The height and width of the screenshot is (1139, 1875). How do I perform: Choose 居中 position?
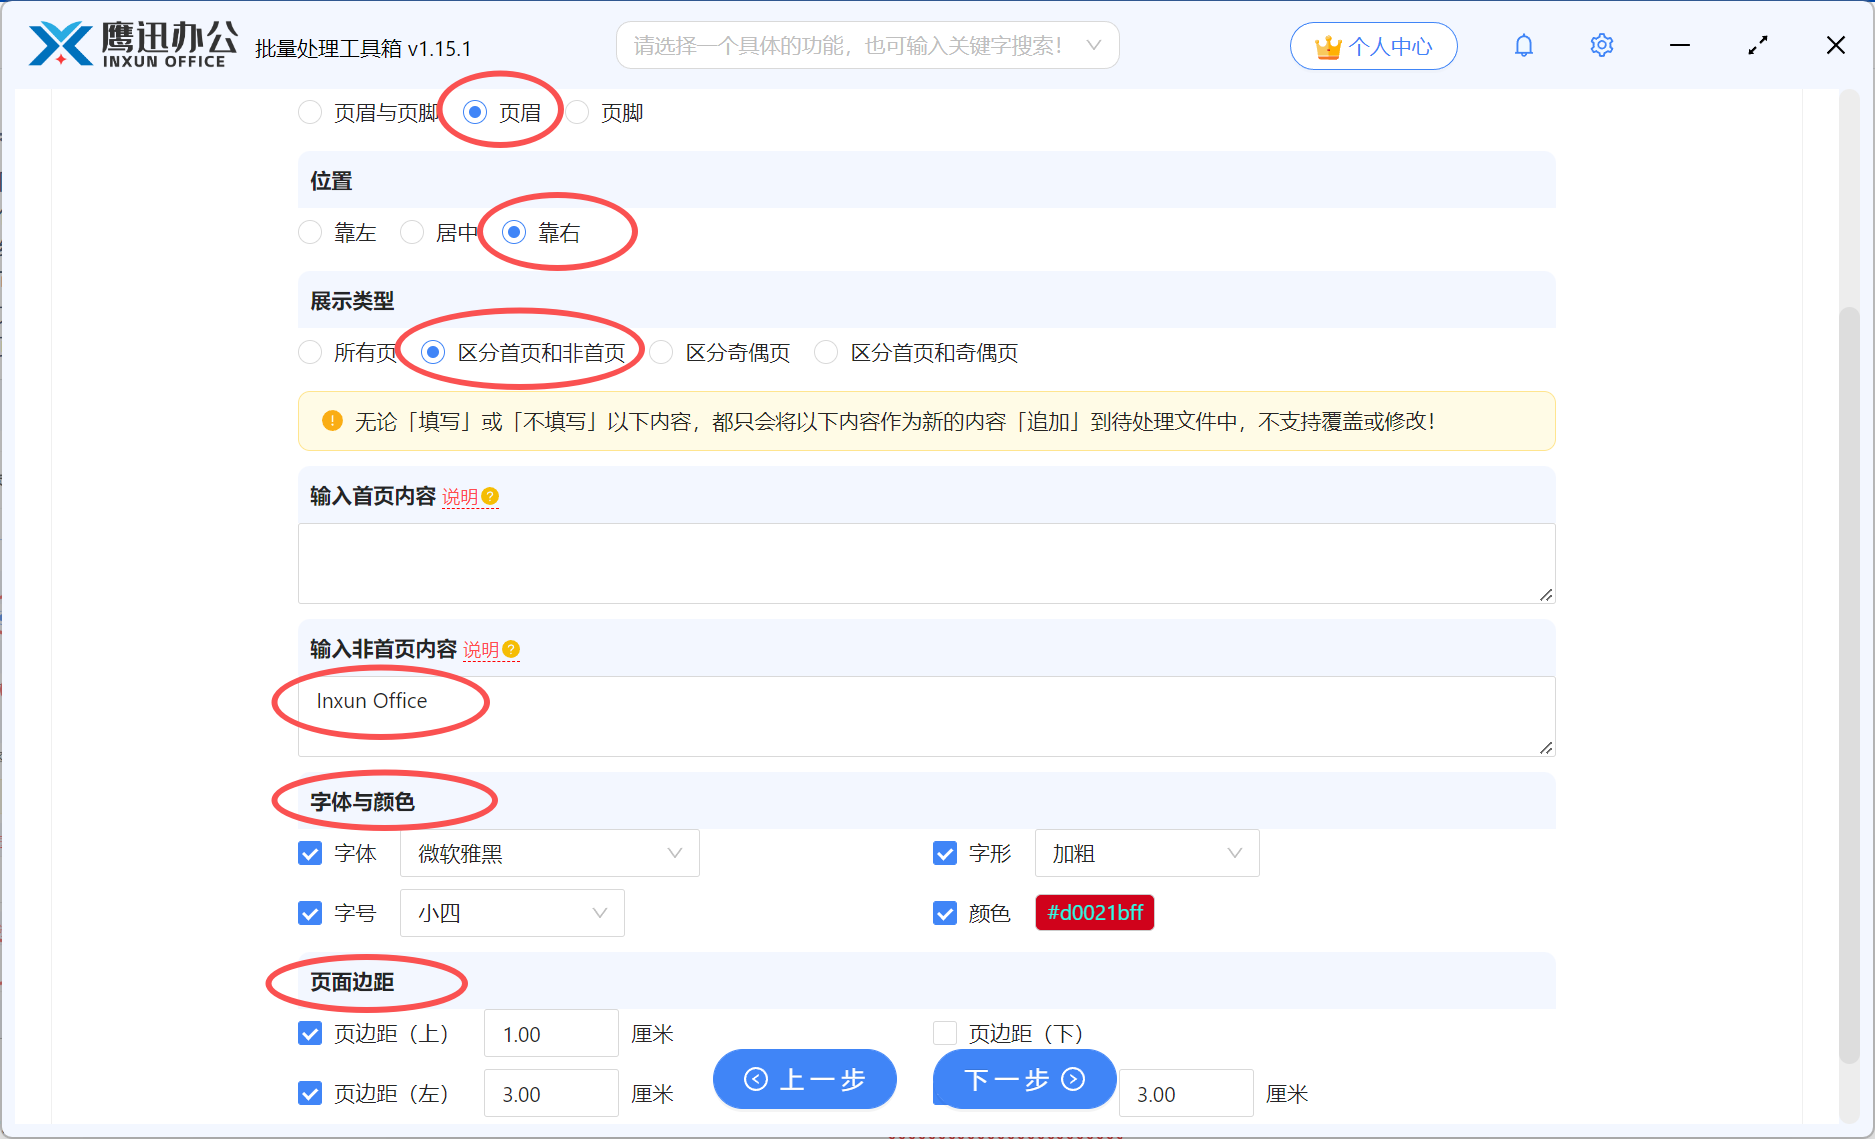[412, 232]
